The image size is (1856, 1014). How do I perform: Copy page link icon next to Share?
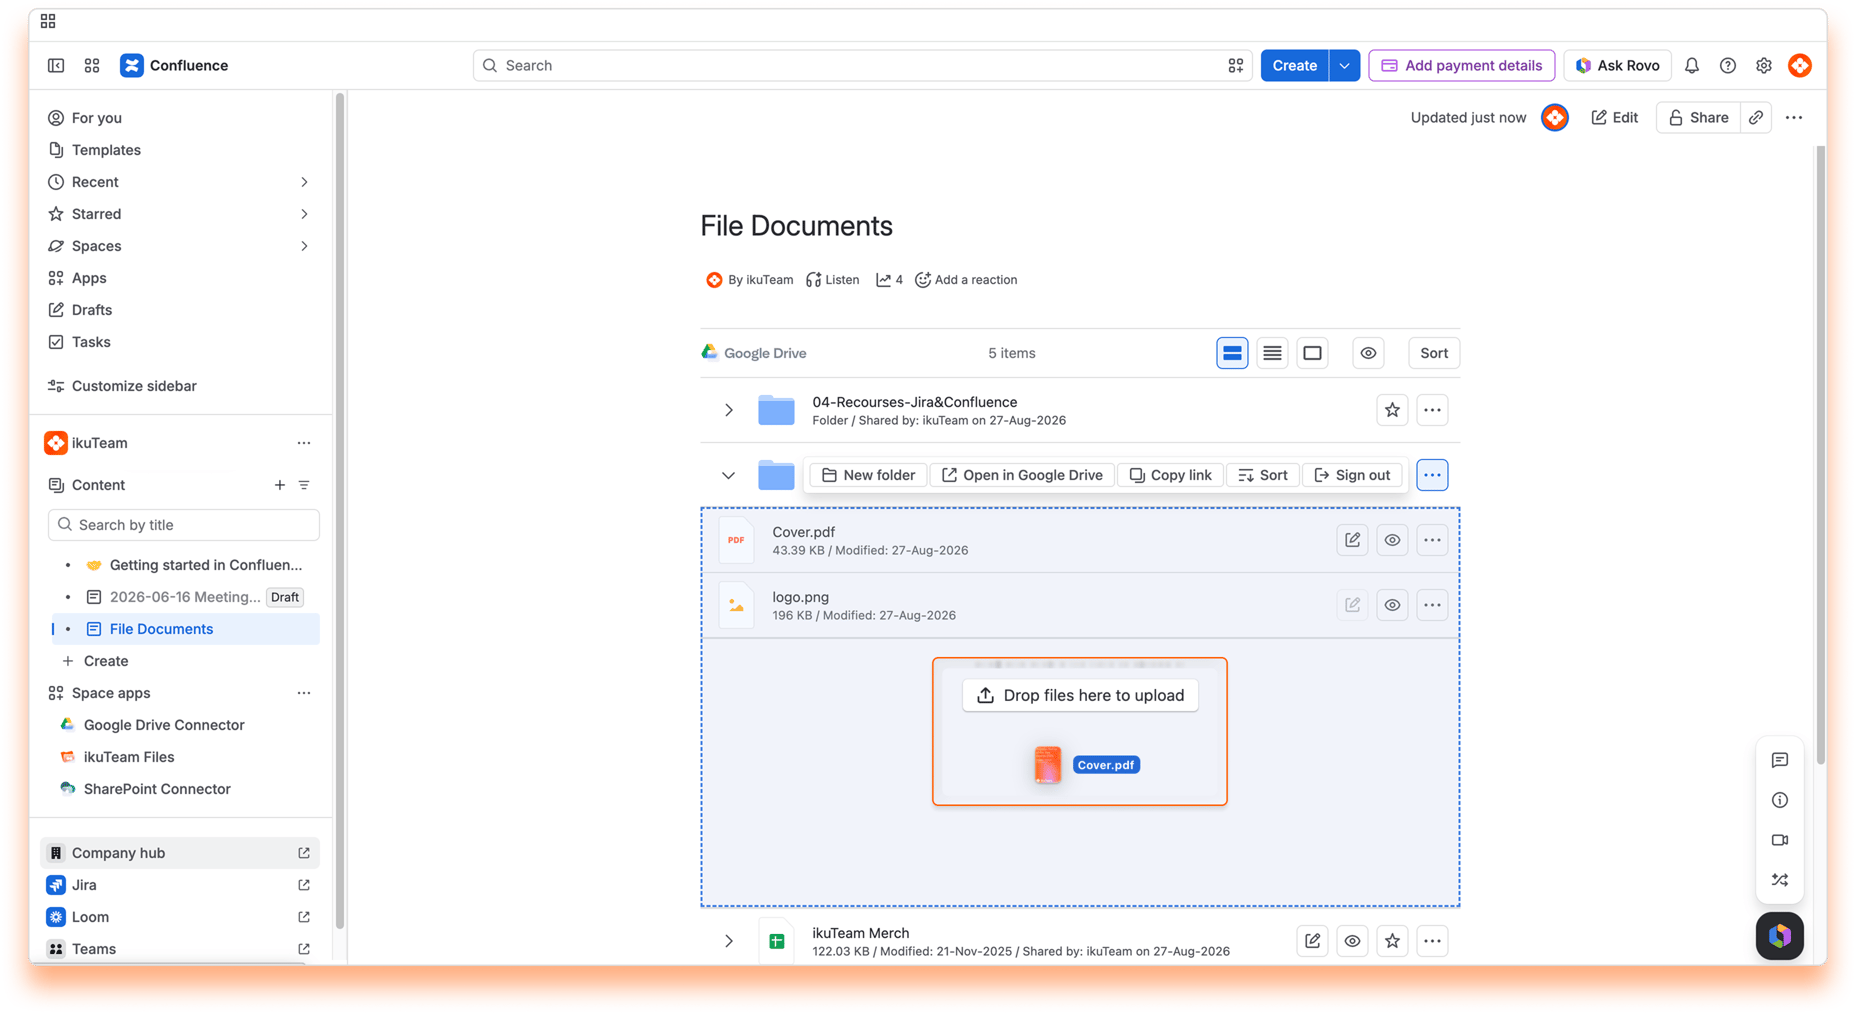coord(1756,117)
